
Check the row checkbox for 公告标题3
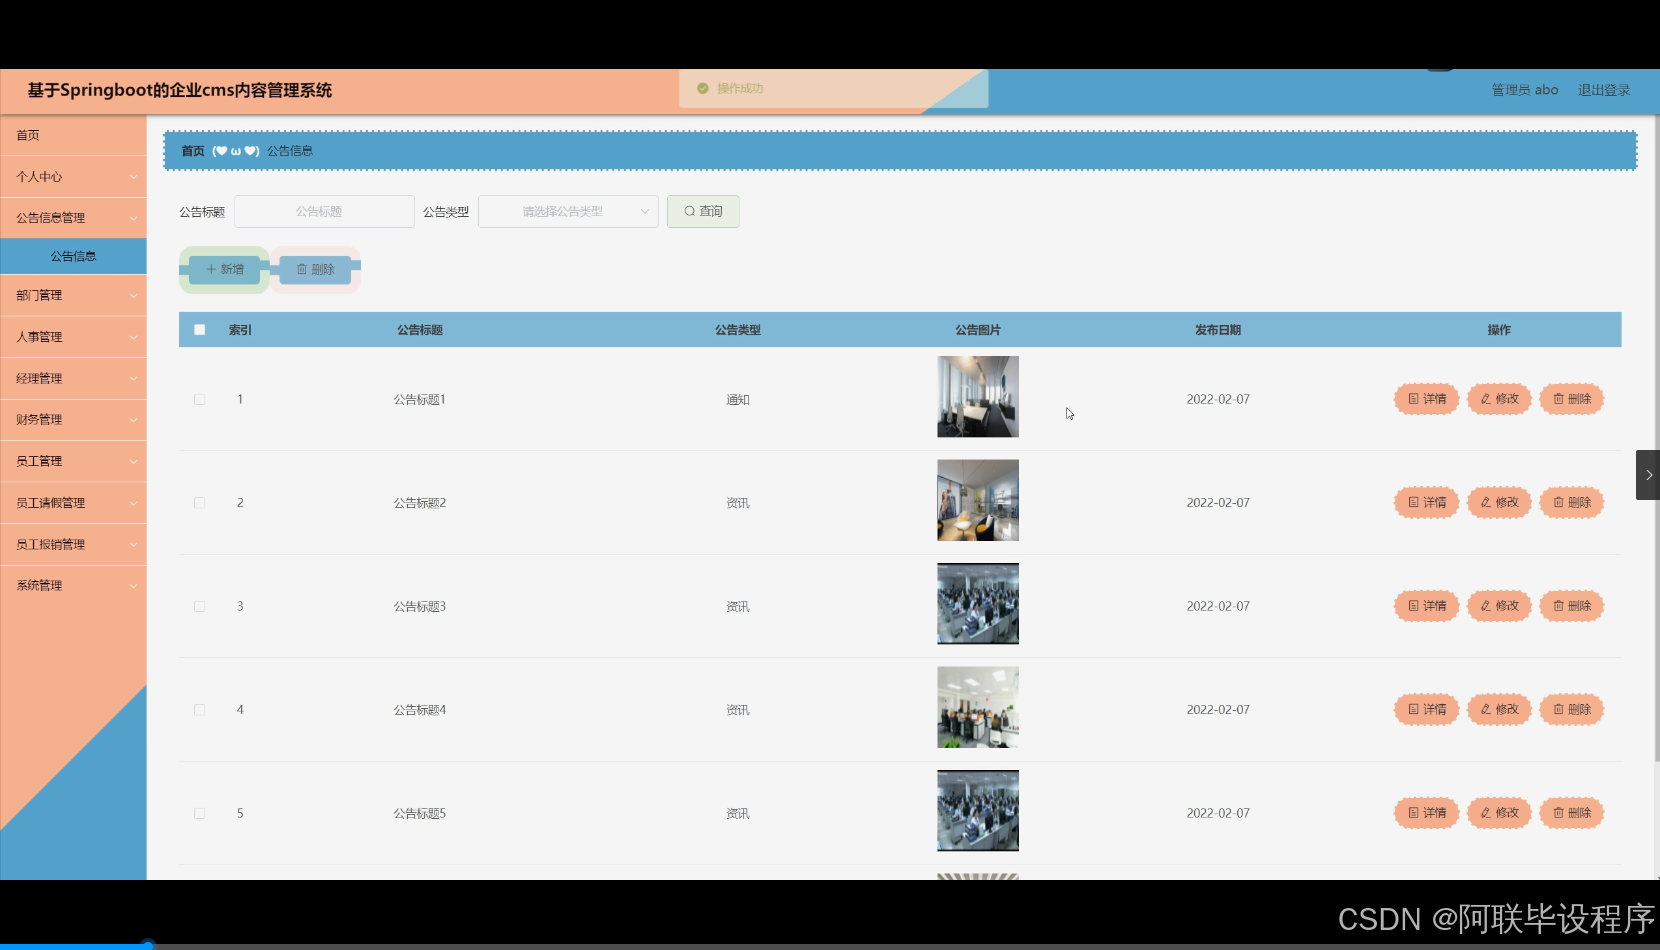pyautogui.click(x=199, y=605)
